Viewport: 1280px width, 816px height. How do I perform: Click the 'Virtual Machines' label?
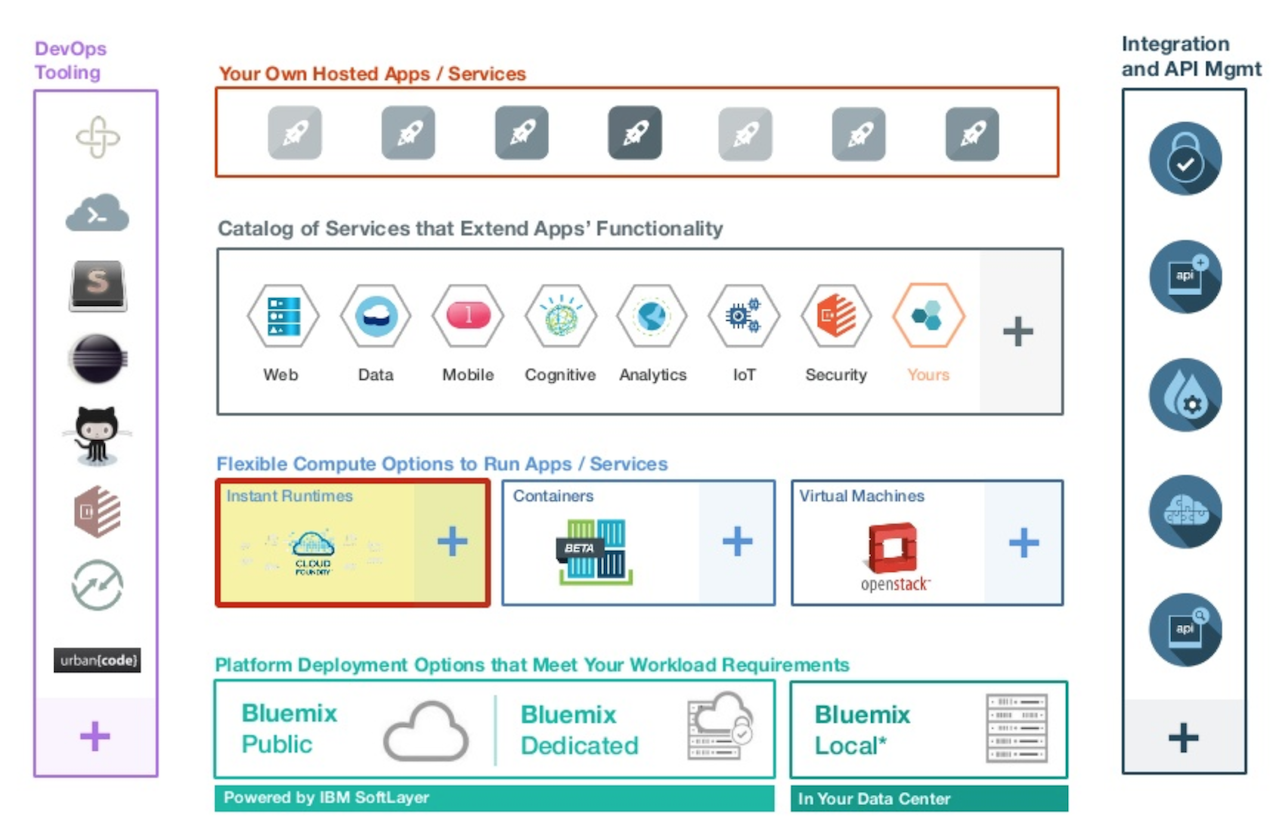coord(862,496)
